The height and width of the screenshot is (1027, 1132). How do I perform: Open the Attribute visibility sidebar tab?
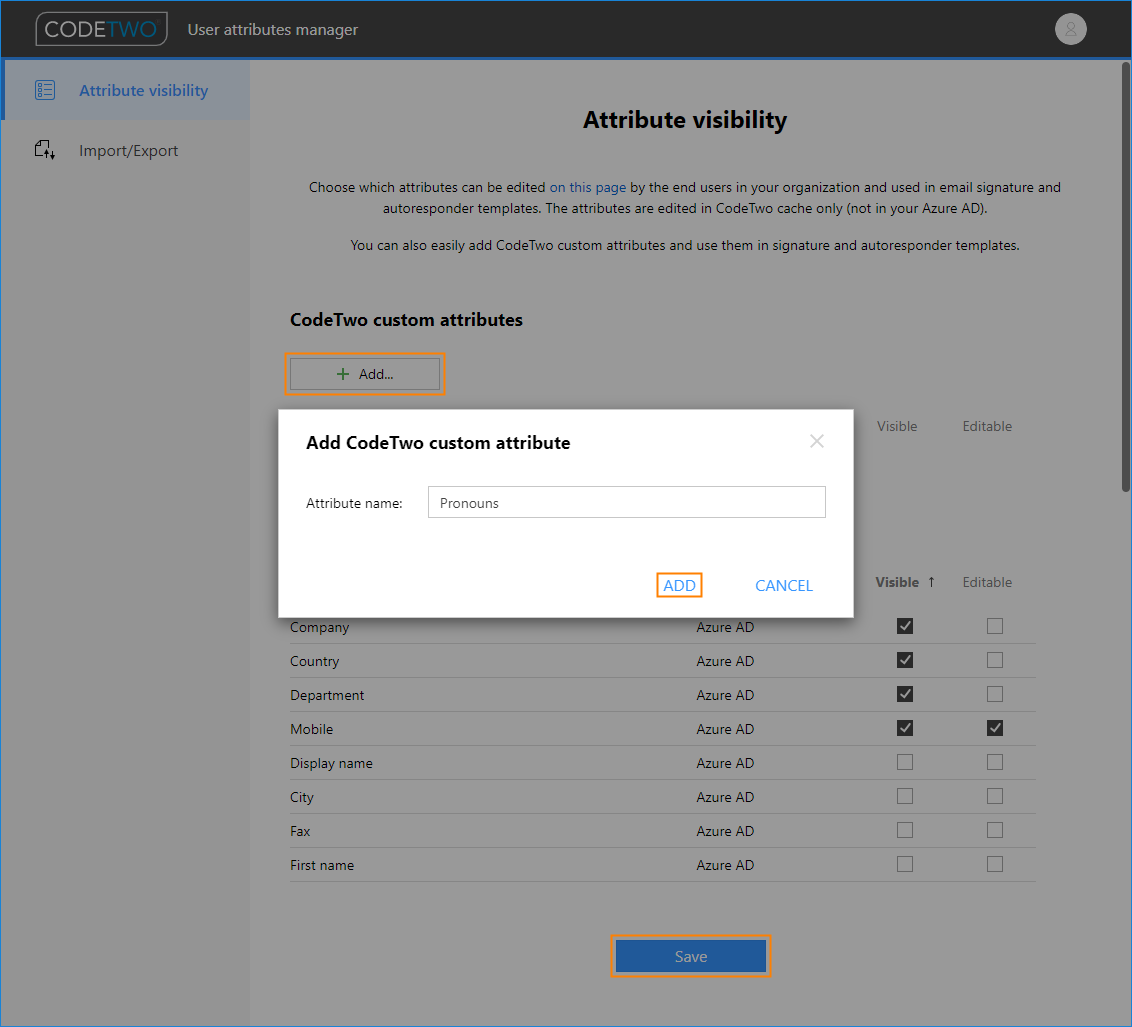pyautogui.click(x=126, y=90)
